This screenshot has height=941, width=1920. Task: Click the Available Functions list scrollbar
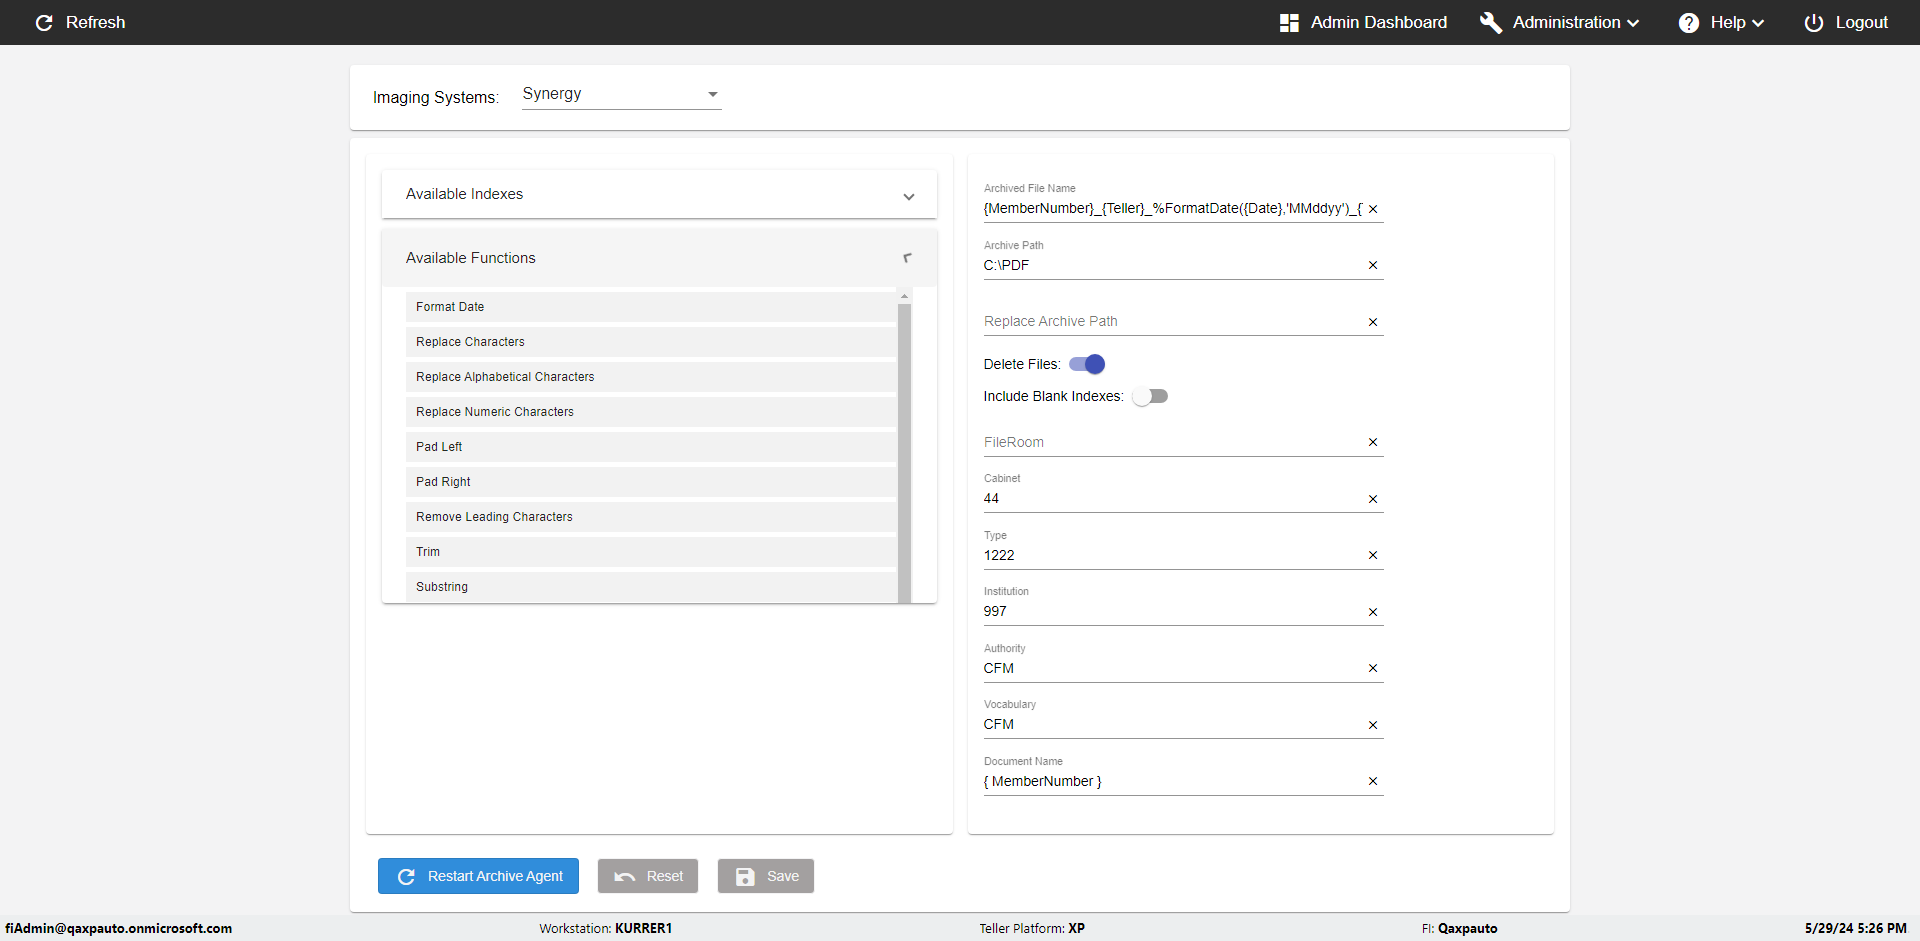pos(905,452)
